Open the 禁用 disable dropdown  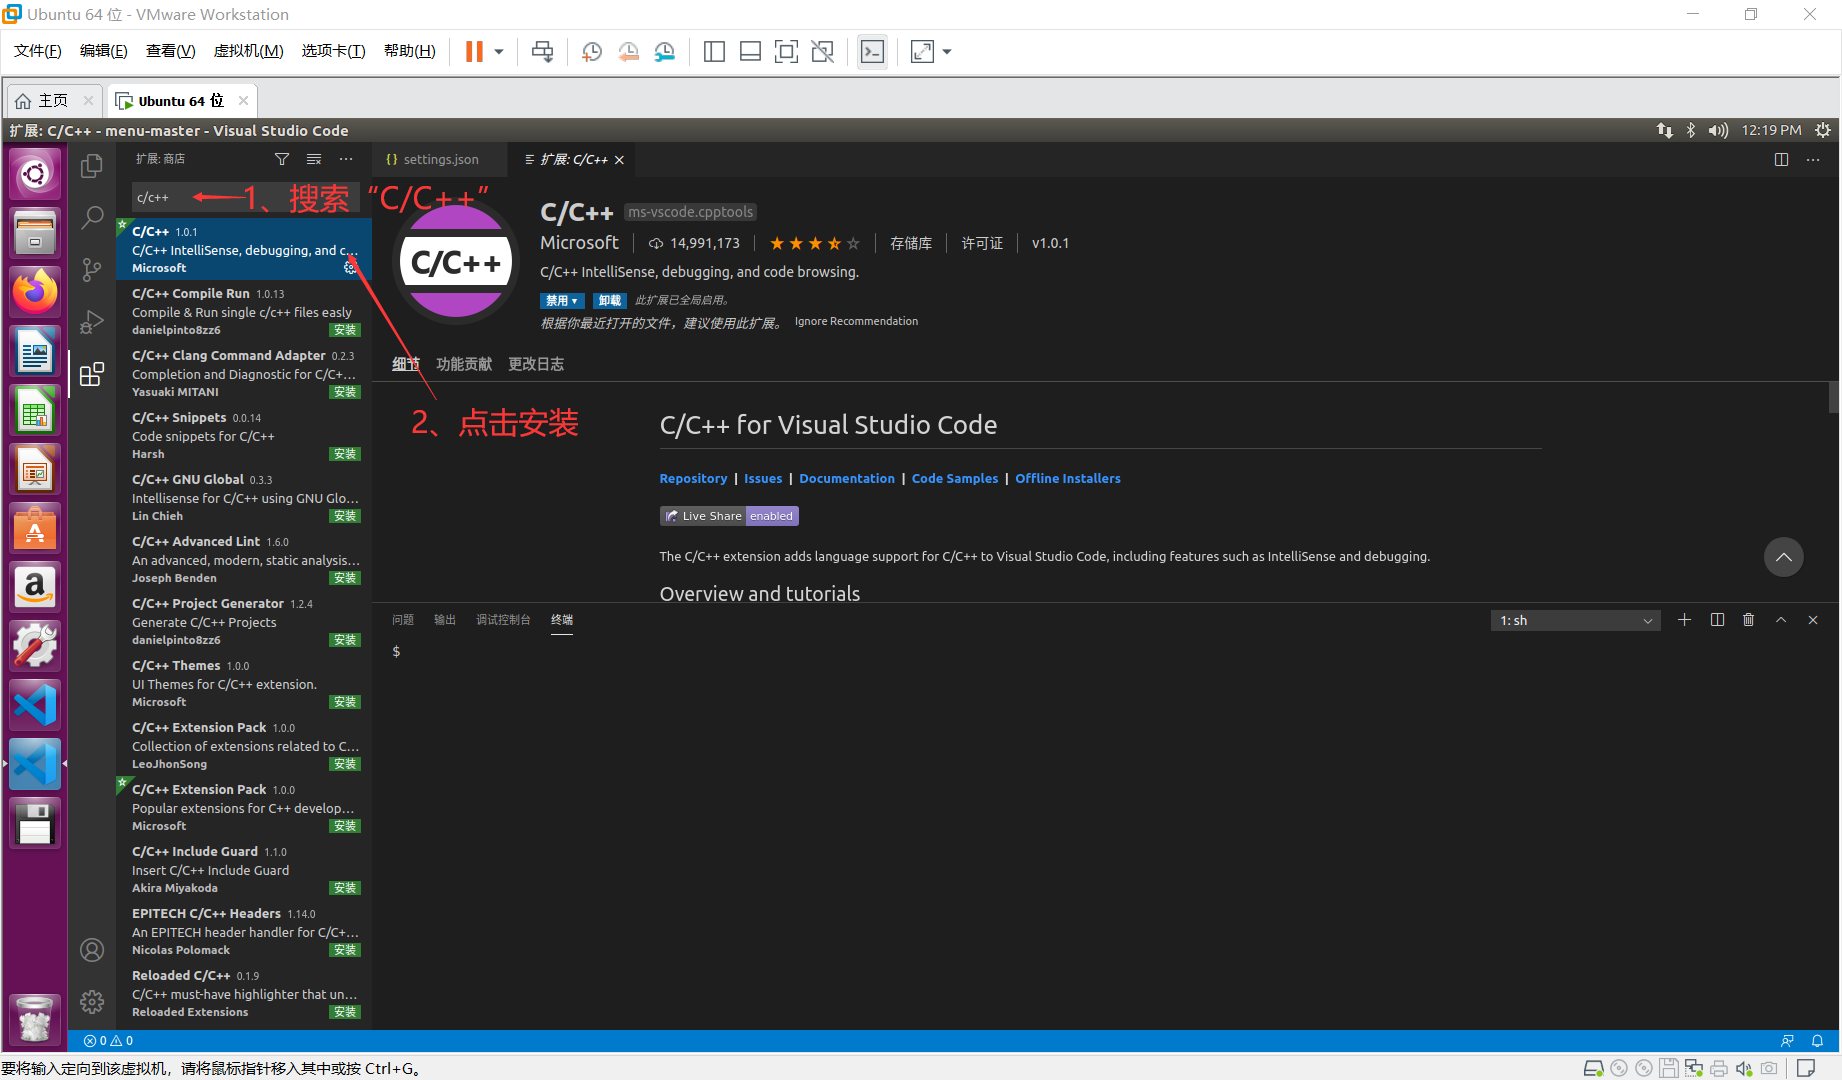point(562,301)
